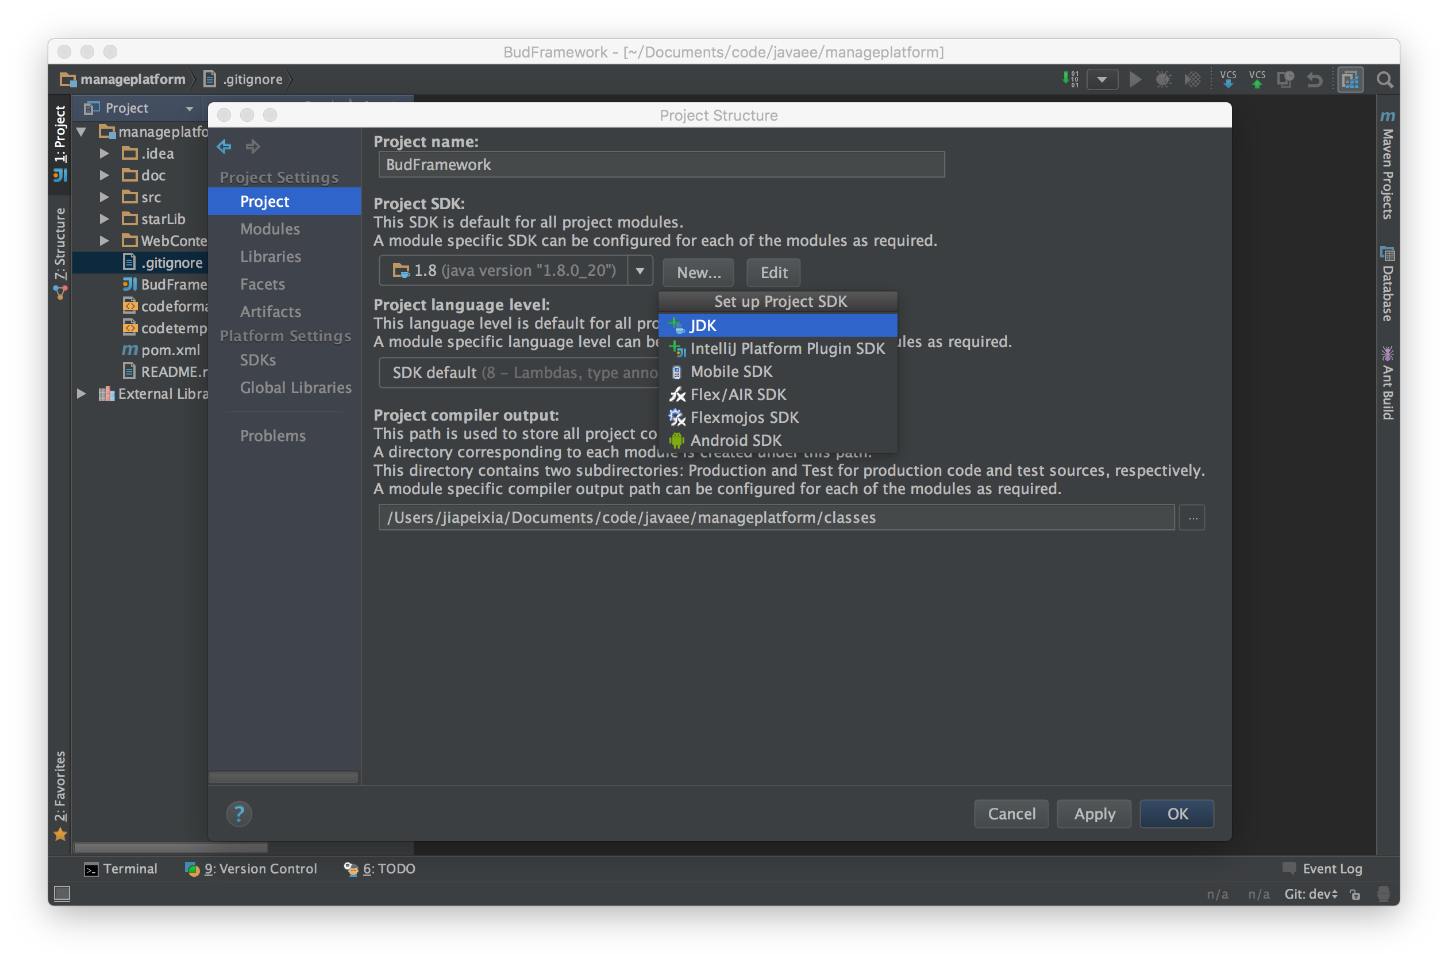Click the Edit SDK button
This screenshot has width=1448, height=963.
(x=774, y=272)
